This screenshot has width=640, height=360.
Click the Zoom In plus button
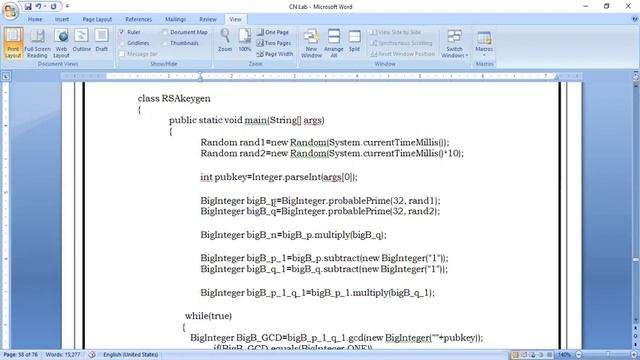pyautogui.click(x=634, y=355)
